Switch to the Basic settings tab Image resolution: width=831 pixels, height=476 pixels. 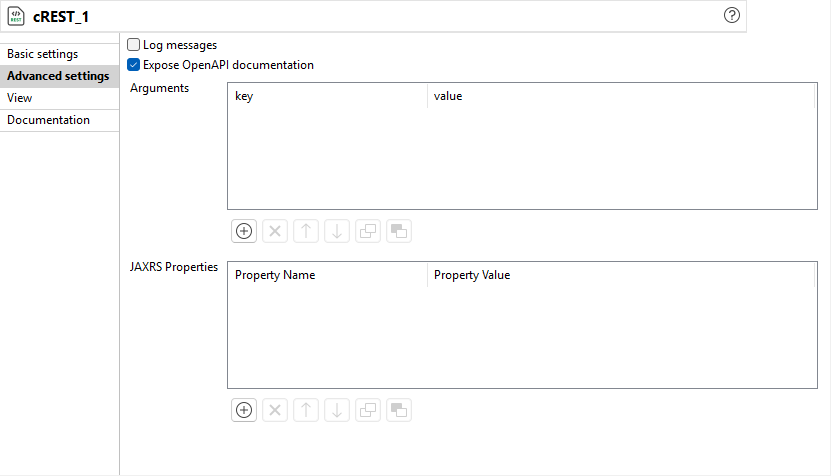[x=59, y=54]
